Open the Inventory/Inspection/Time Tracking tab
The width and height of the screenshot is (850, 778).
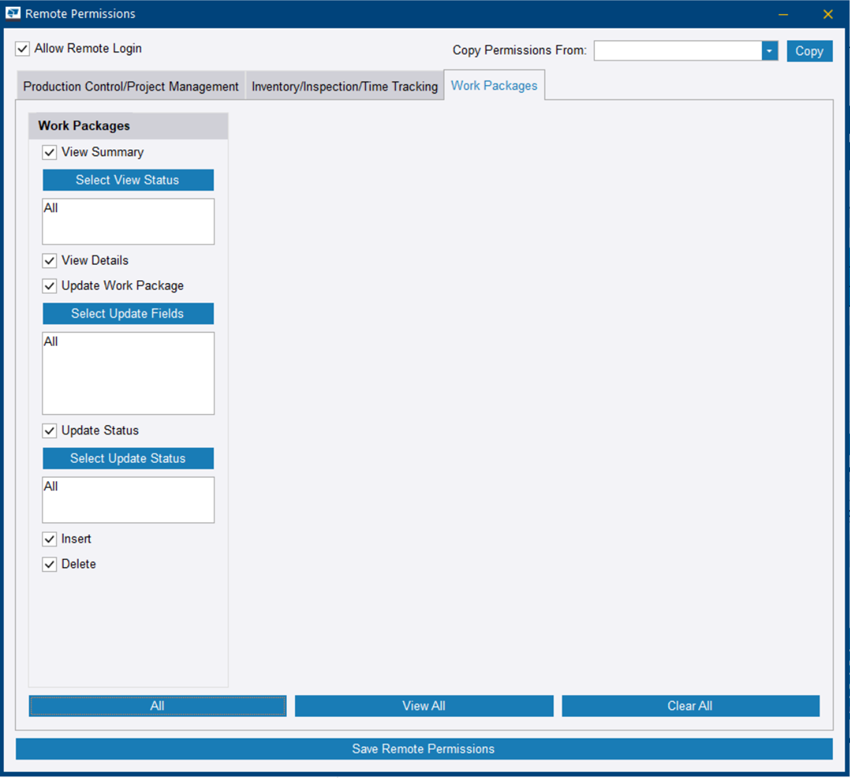344,86
